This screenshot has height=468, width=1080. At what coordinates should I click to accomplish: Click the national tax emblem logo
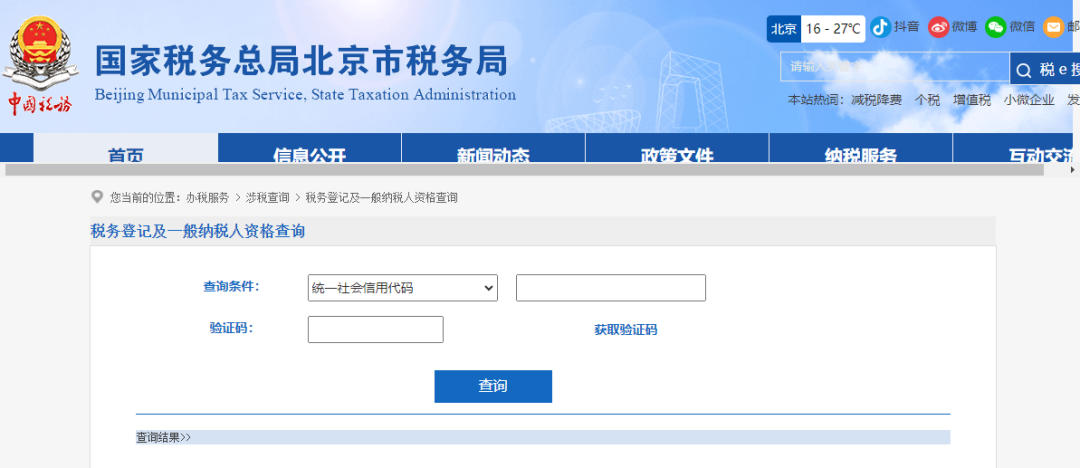pyautogui.click(x=40, y=55)
